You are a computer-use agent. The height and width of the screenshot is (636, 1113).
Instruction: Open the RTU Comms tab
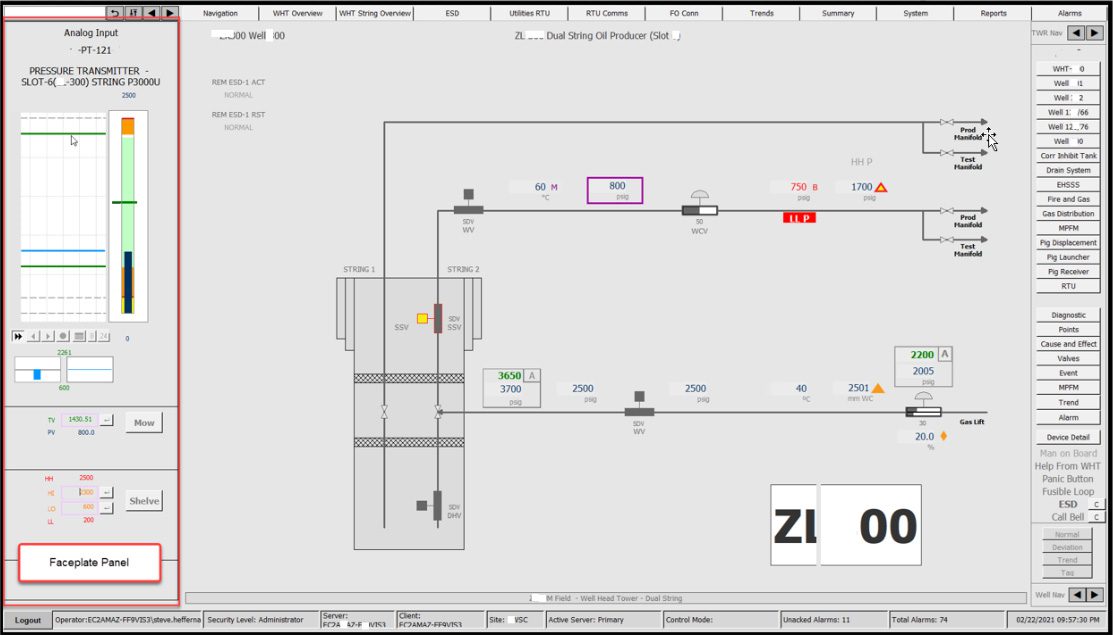tap(607, 13)
